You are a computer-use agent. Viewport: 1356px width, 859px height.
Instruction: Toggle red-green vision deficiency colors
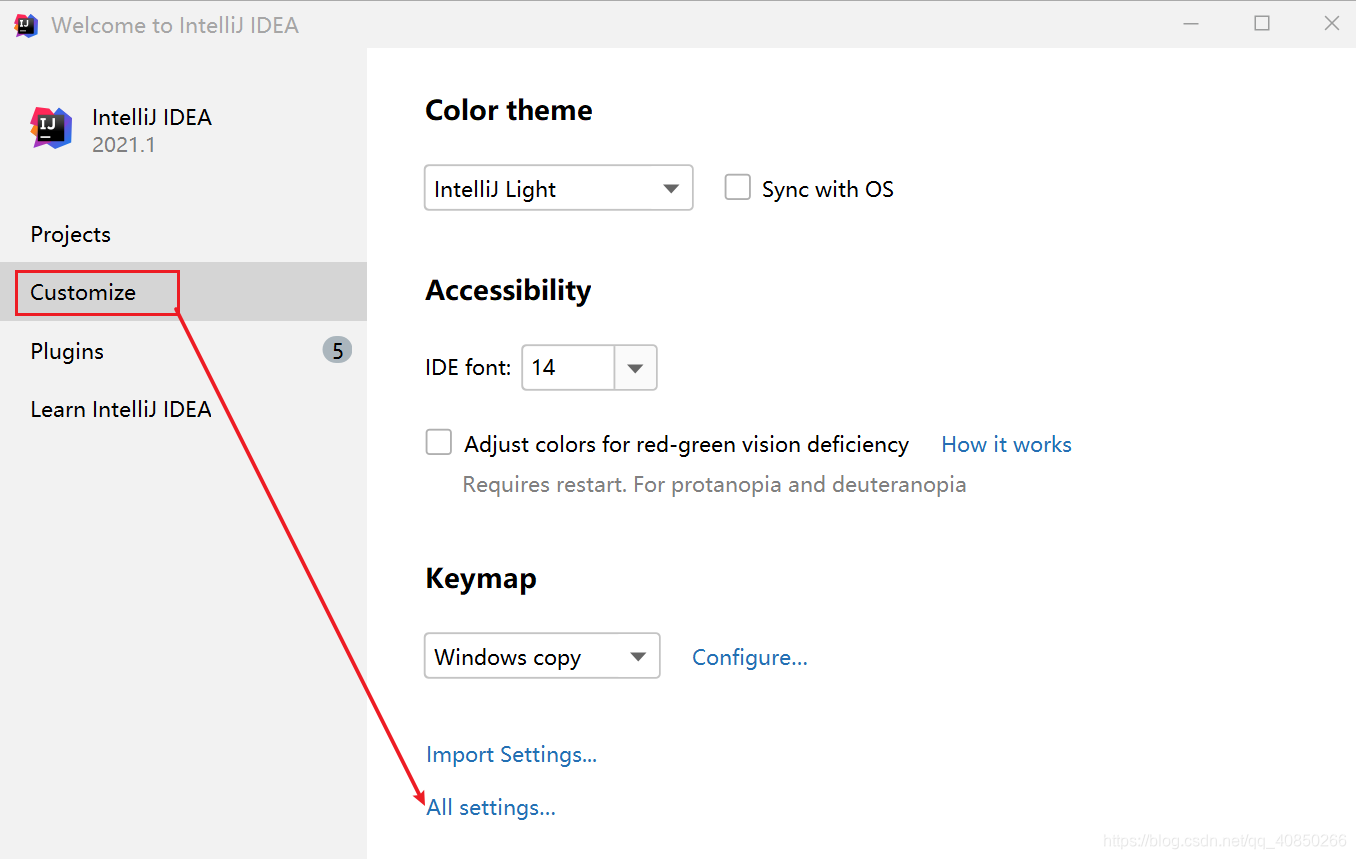pos(439,442)
